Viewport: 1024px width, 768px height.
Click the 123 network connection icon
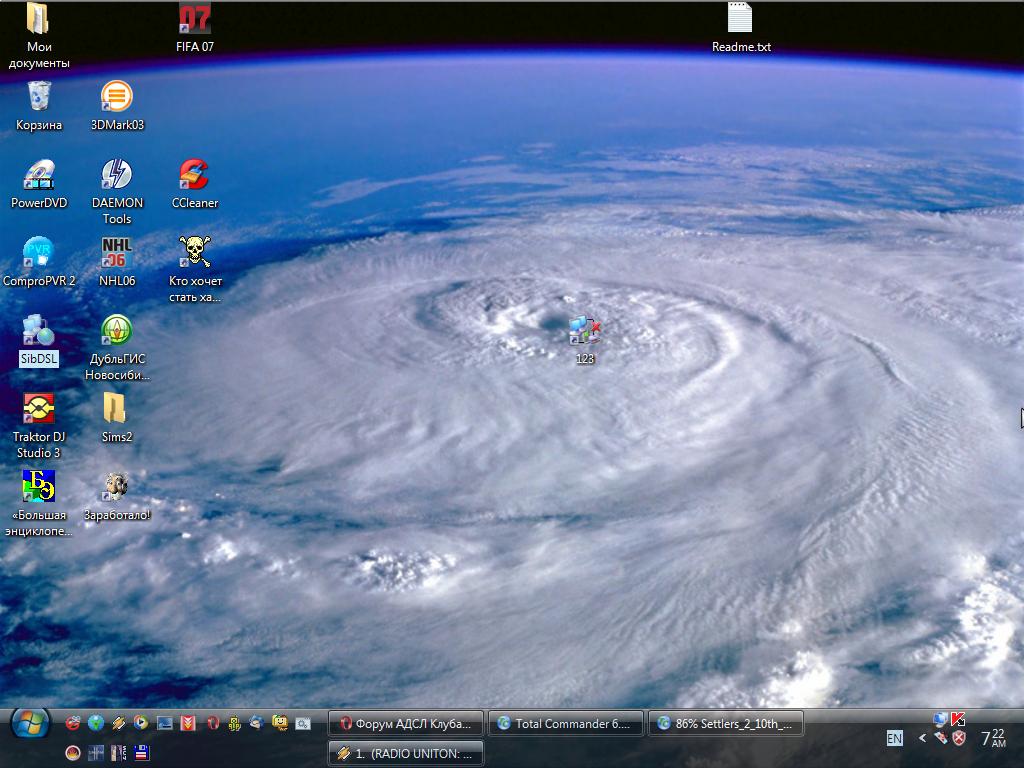click(x=584, y=331)
